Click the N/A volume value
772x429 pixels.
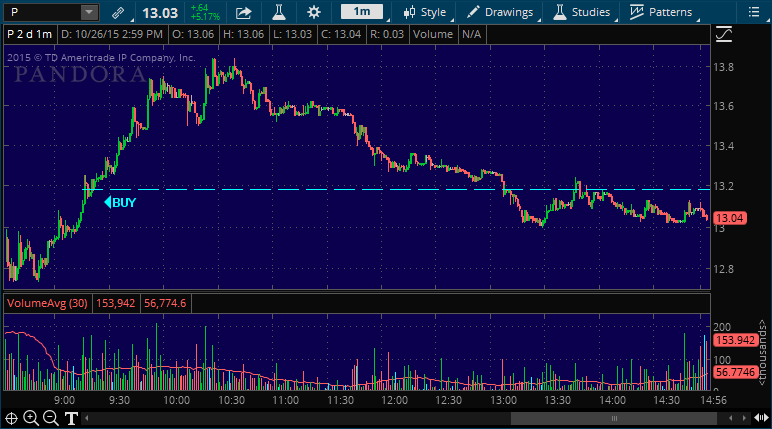point(471,34)
